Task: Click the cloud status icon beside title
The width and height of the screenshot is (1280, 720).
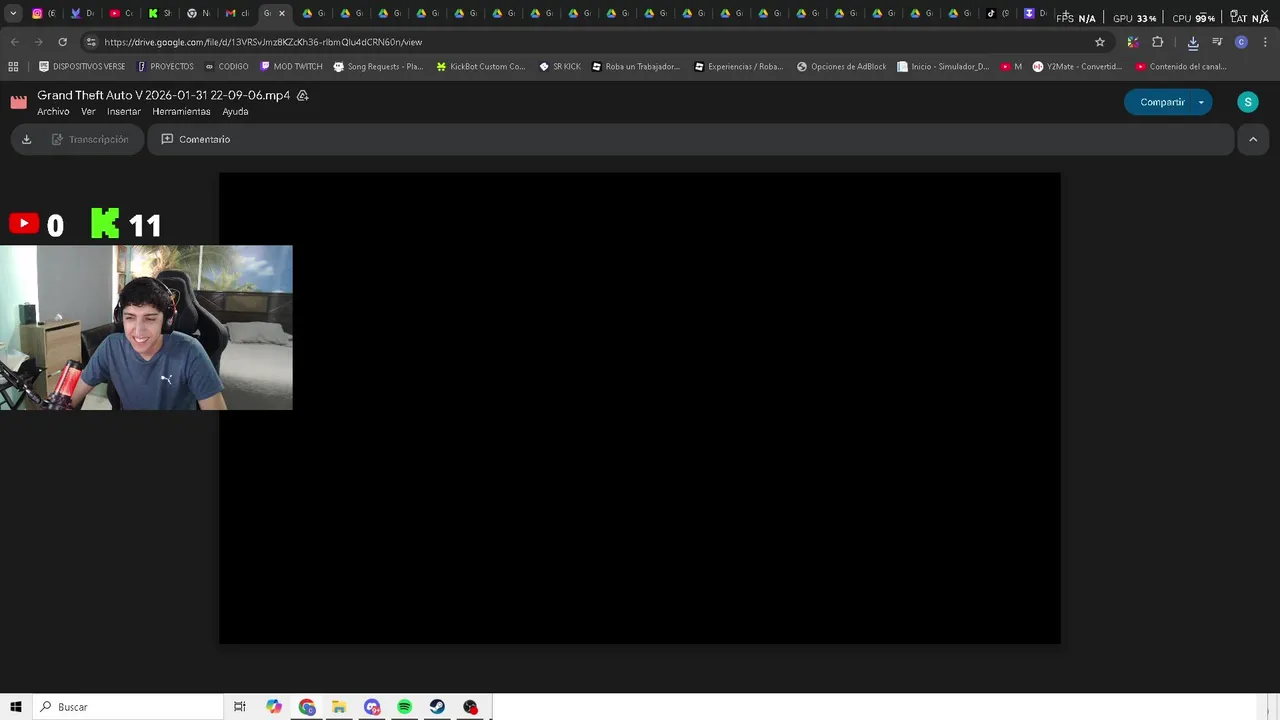Action: (x=302, y=95)
